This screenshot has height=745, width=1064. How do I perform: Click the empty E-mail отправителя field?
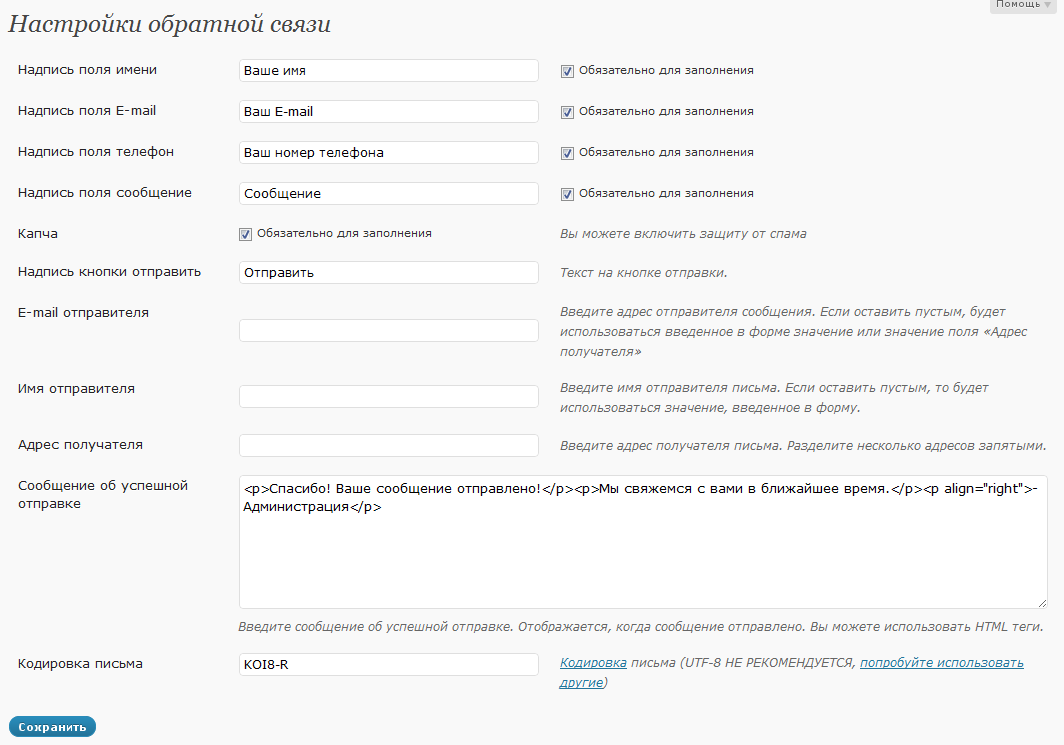coord(389,330)
